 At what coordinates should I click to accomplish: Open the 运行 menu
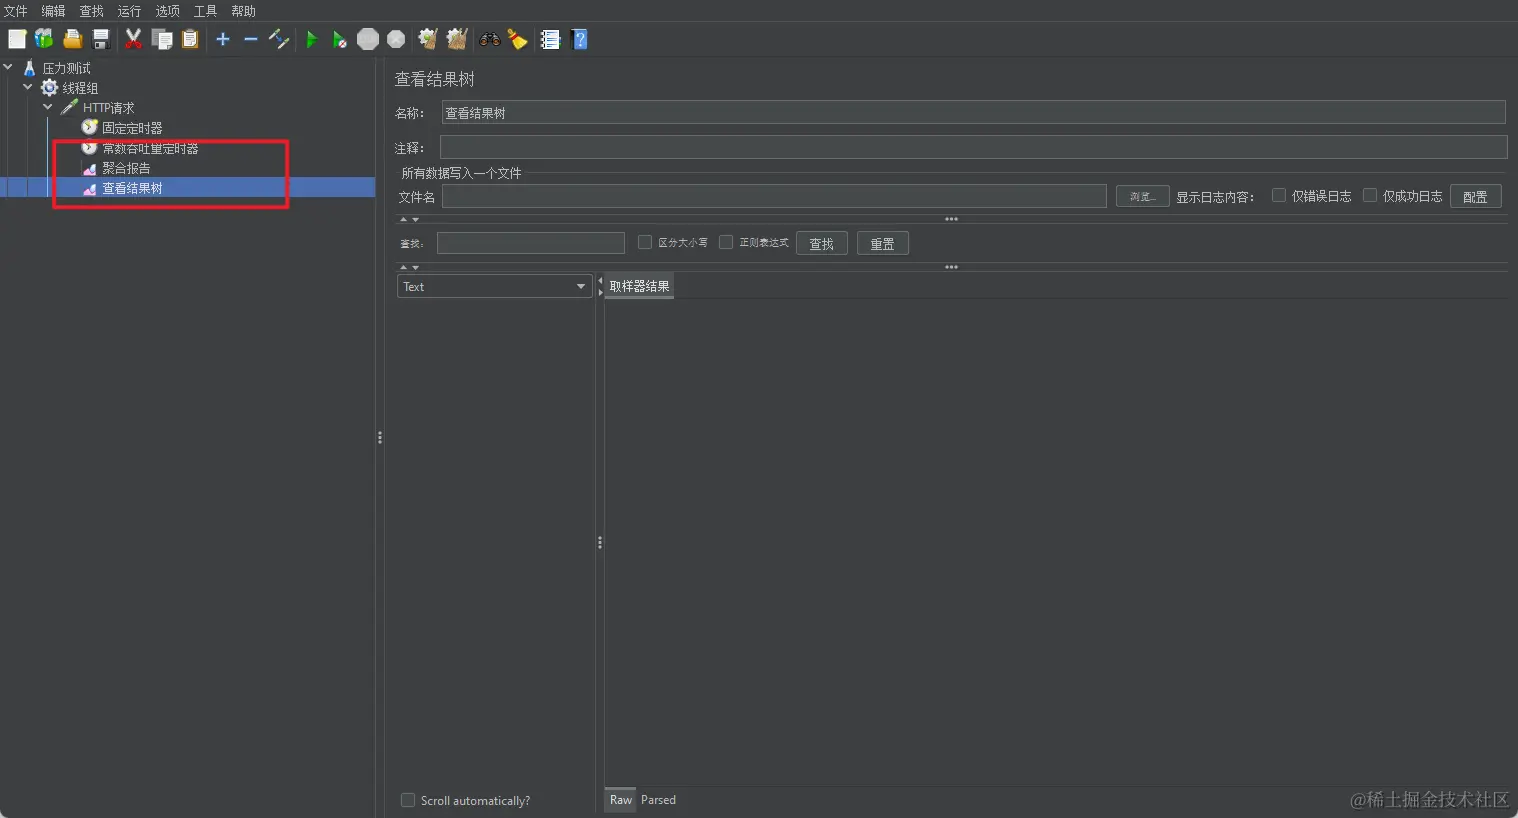pos(129,11)
